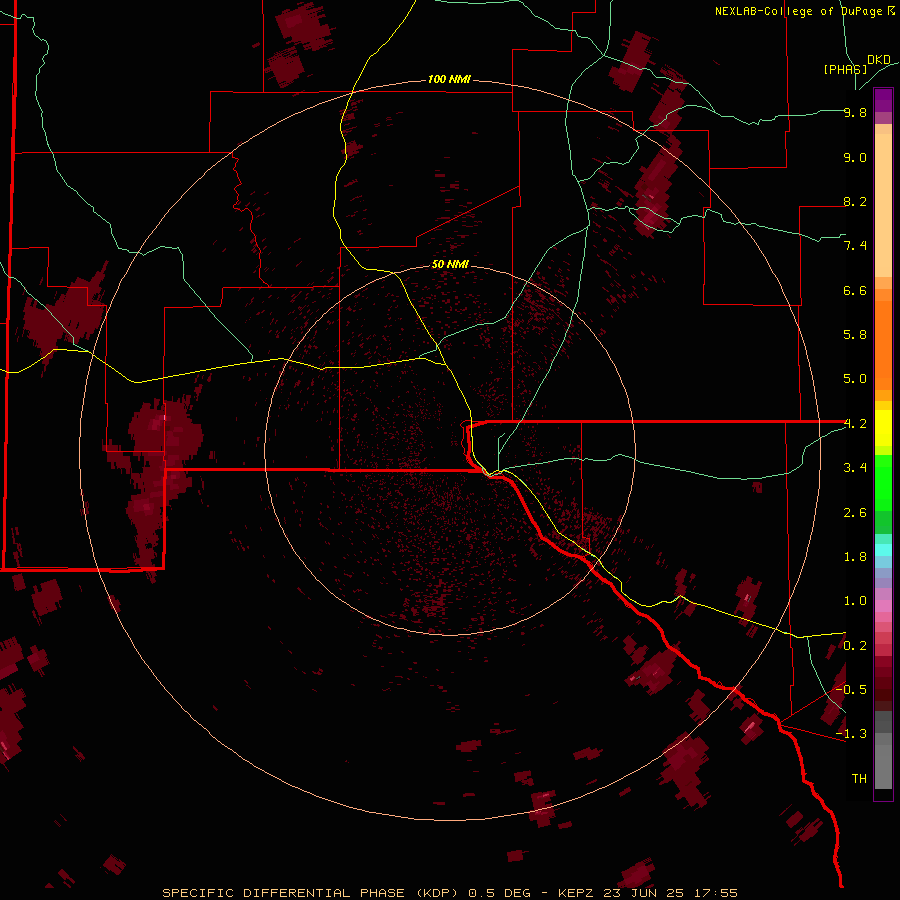Click the DKD label above the color bar
The width and height of the screenshot is (900, 900).
(x=879, y=59)
